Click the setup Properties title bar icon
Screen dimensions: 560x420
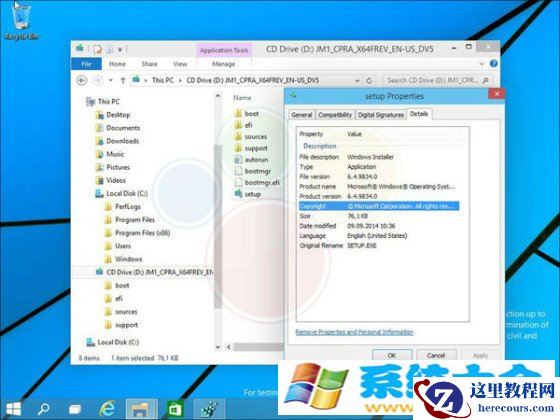(x=294, y=95)
